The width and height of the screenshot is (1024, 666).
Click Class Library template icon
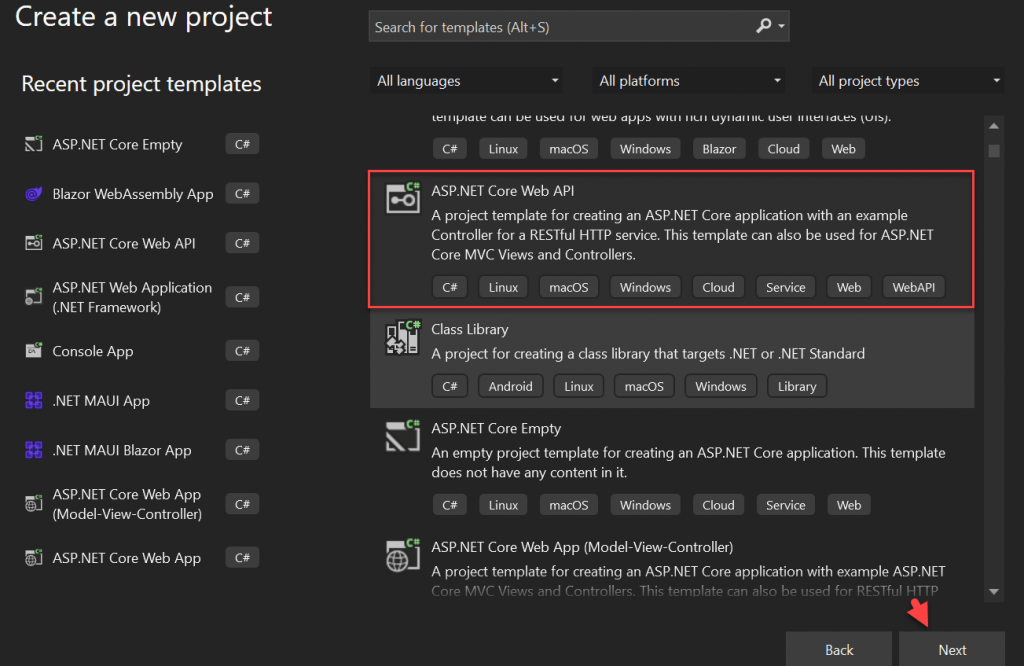pyautogui.click(x=403, y=337)
